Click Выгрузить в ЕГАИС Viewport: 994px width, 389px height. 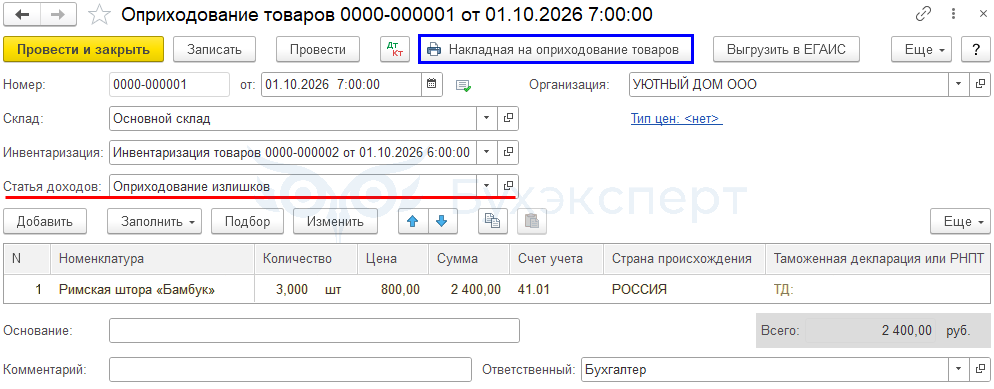787,49
